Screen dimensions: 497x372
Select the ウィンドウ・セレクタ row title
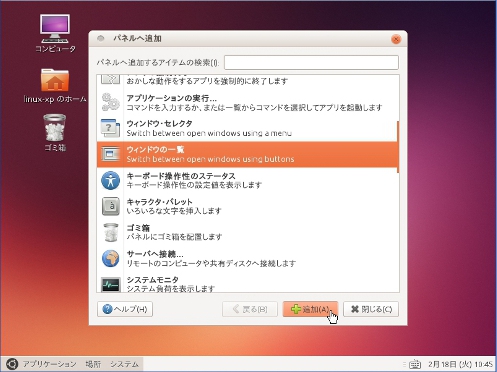click(x=159, y=124)
